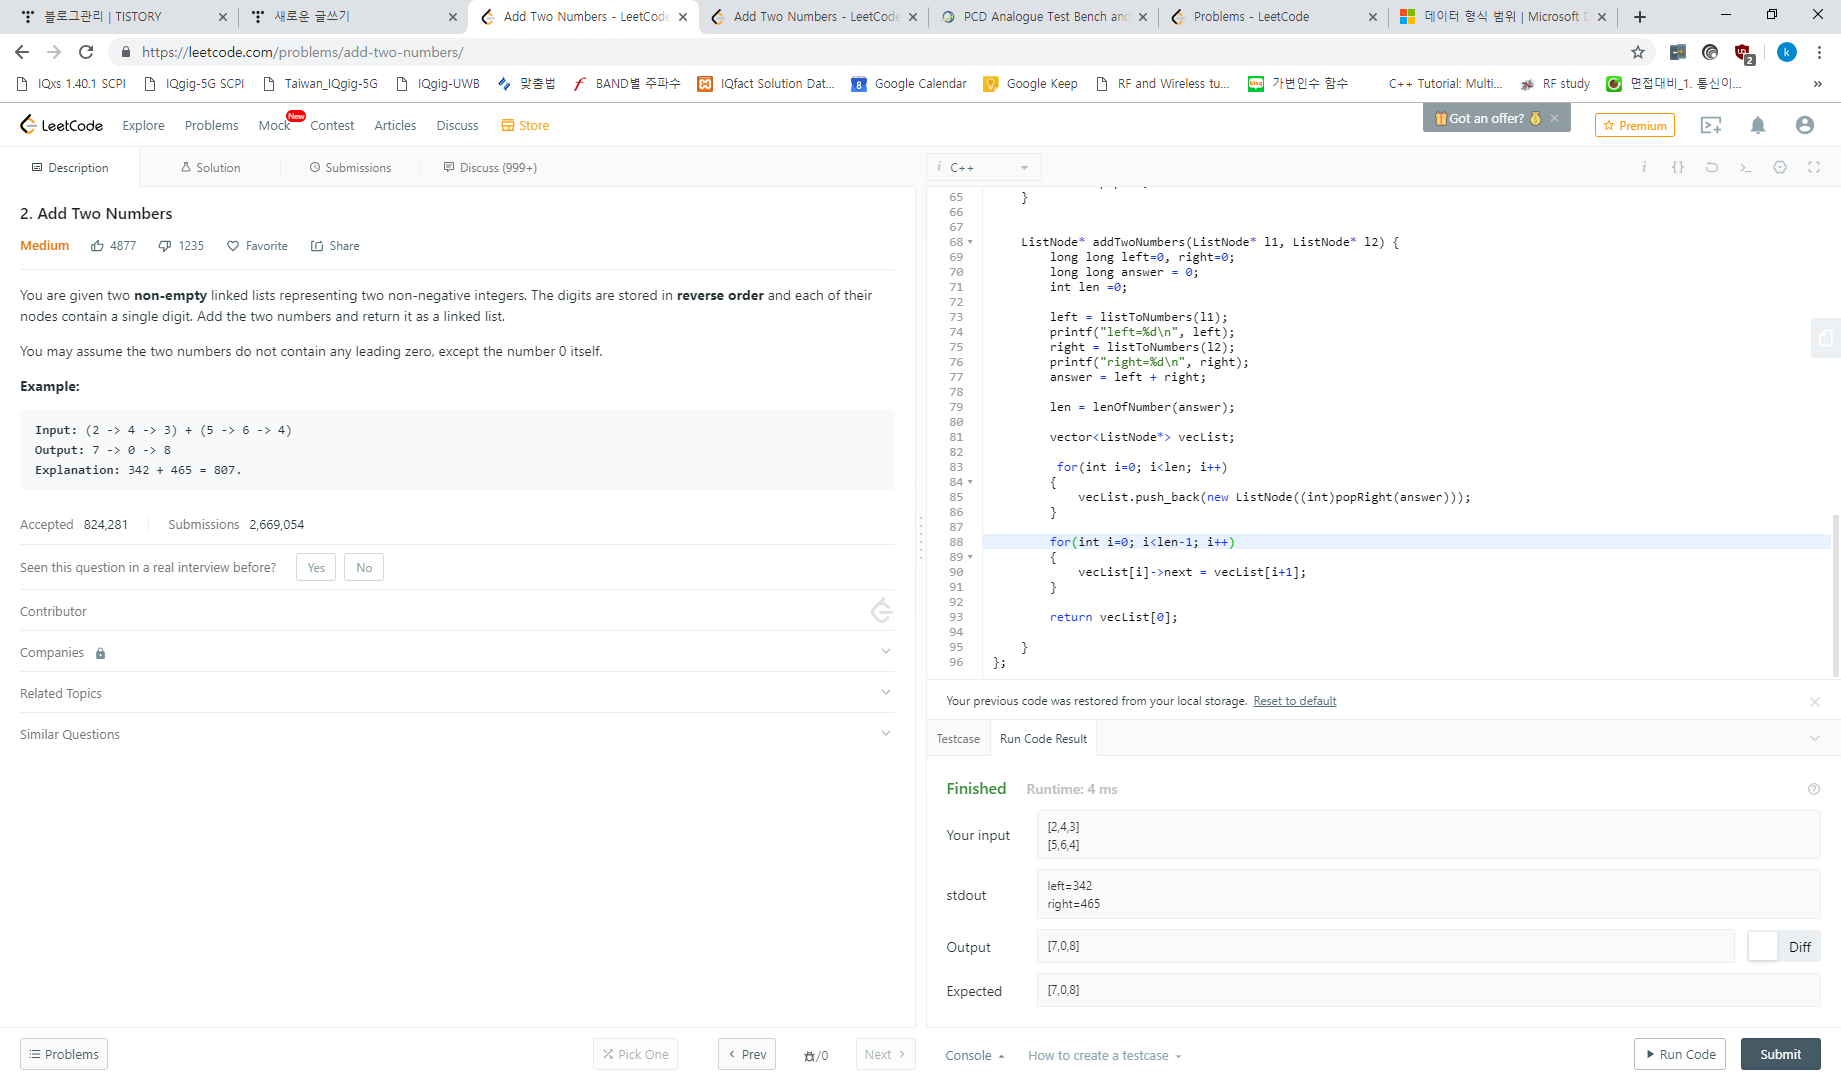Open the Console dropdown

pyautogui.click(x=975, y=1056)
